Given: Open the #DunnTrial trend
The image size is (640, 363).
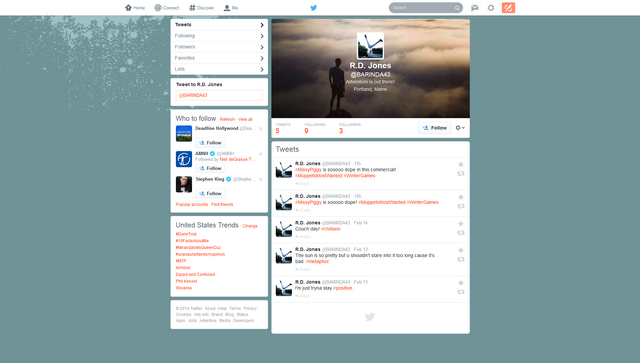Looking at the screenshot, I should point(186,234).
